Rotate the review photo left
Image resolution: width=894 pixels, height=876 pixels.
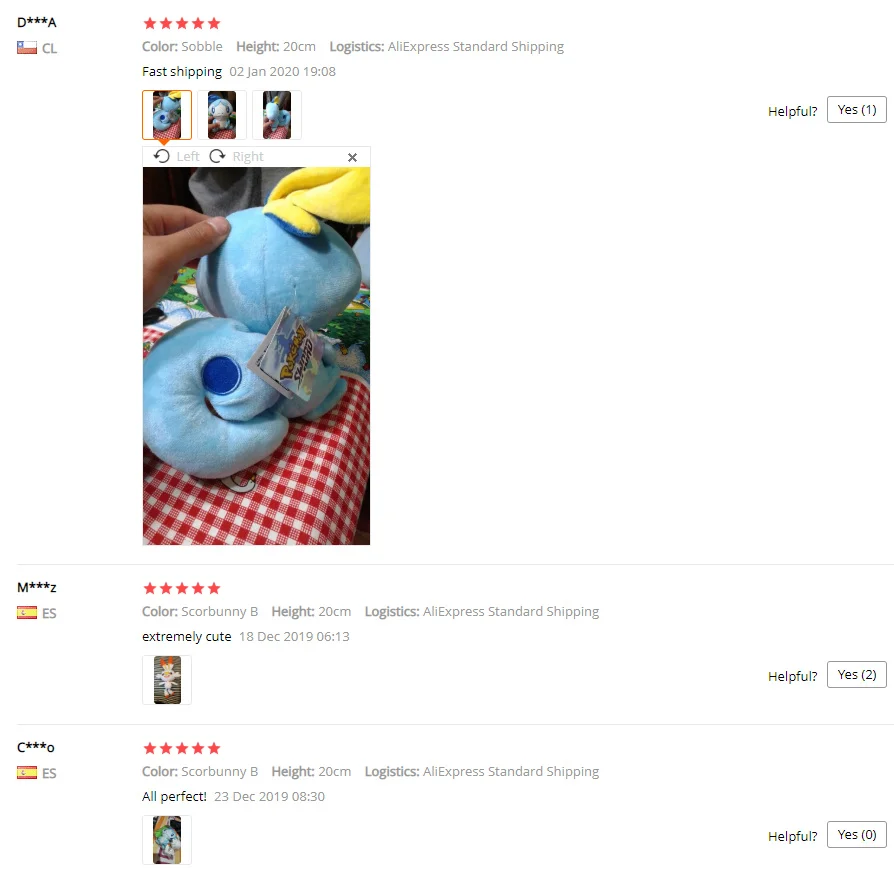click(x=176, y=156)
